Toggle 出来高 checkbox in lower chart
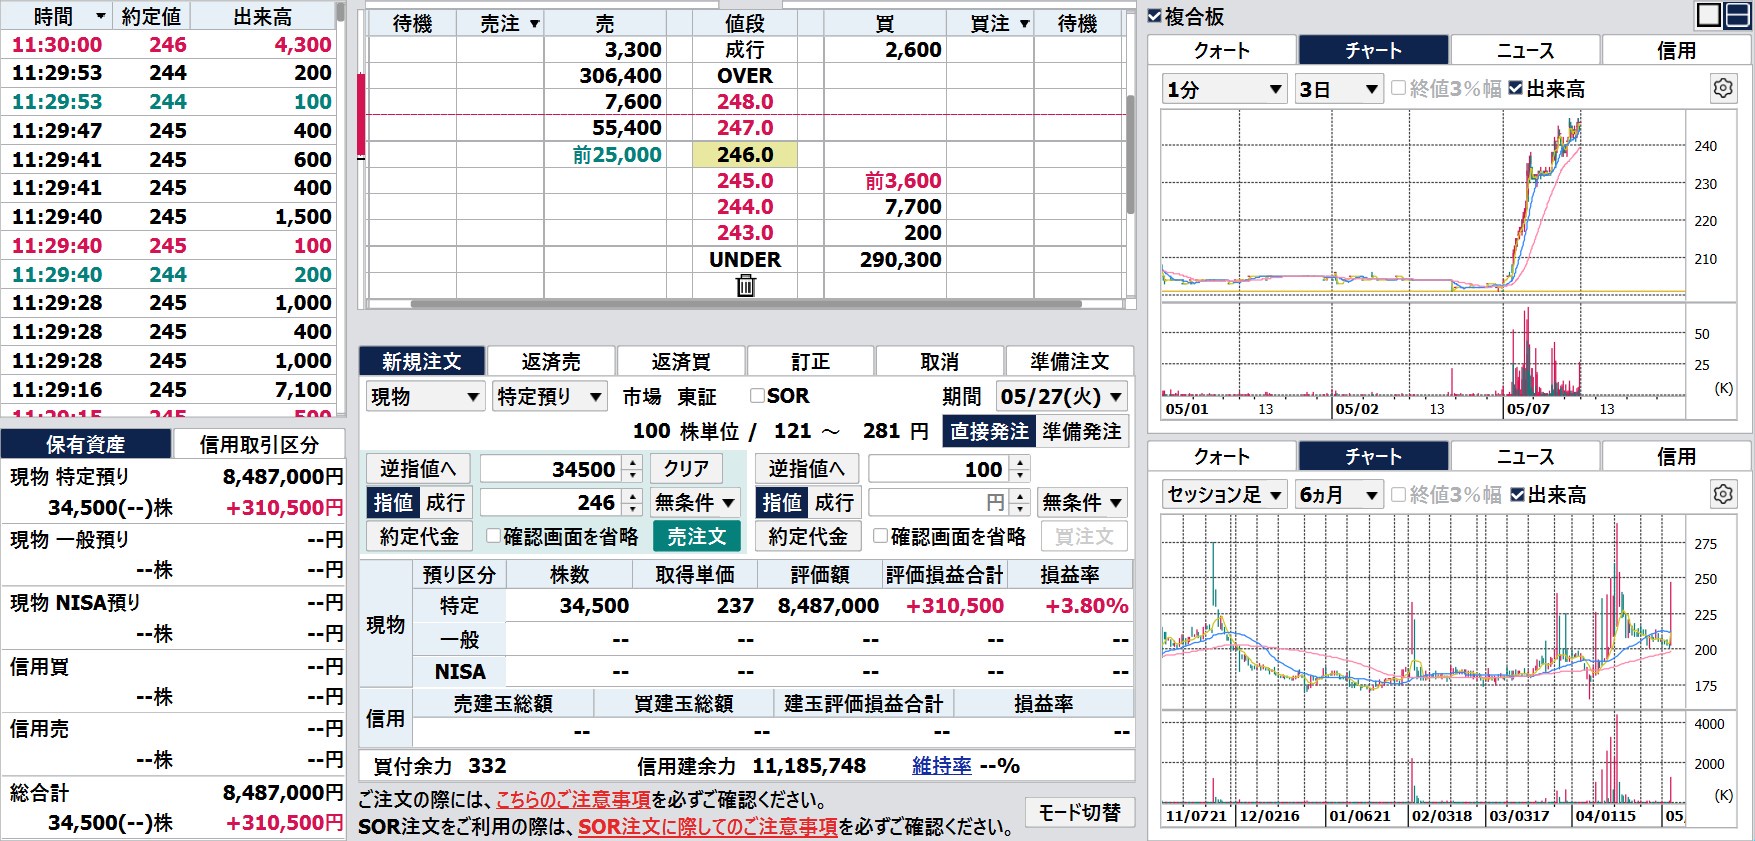The height and width of the screenshot is (841, 1755). coord(1517,494)
